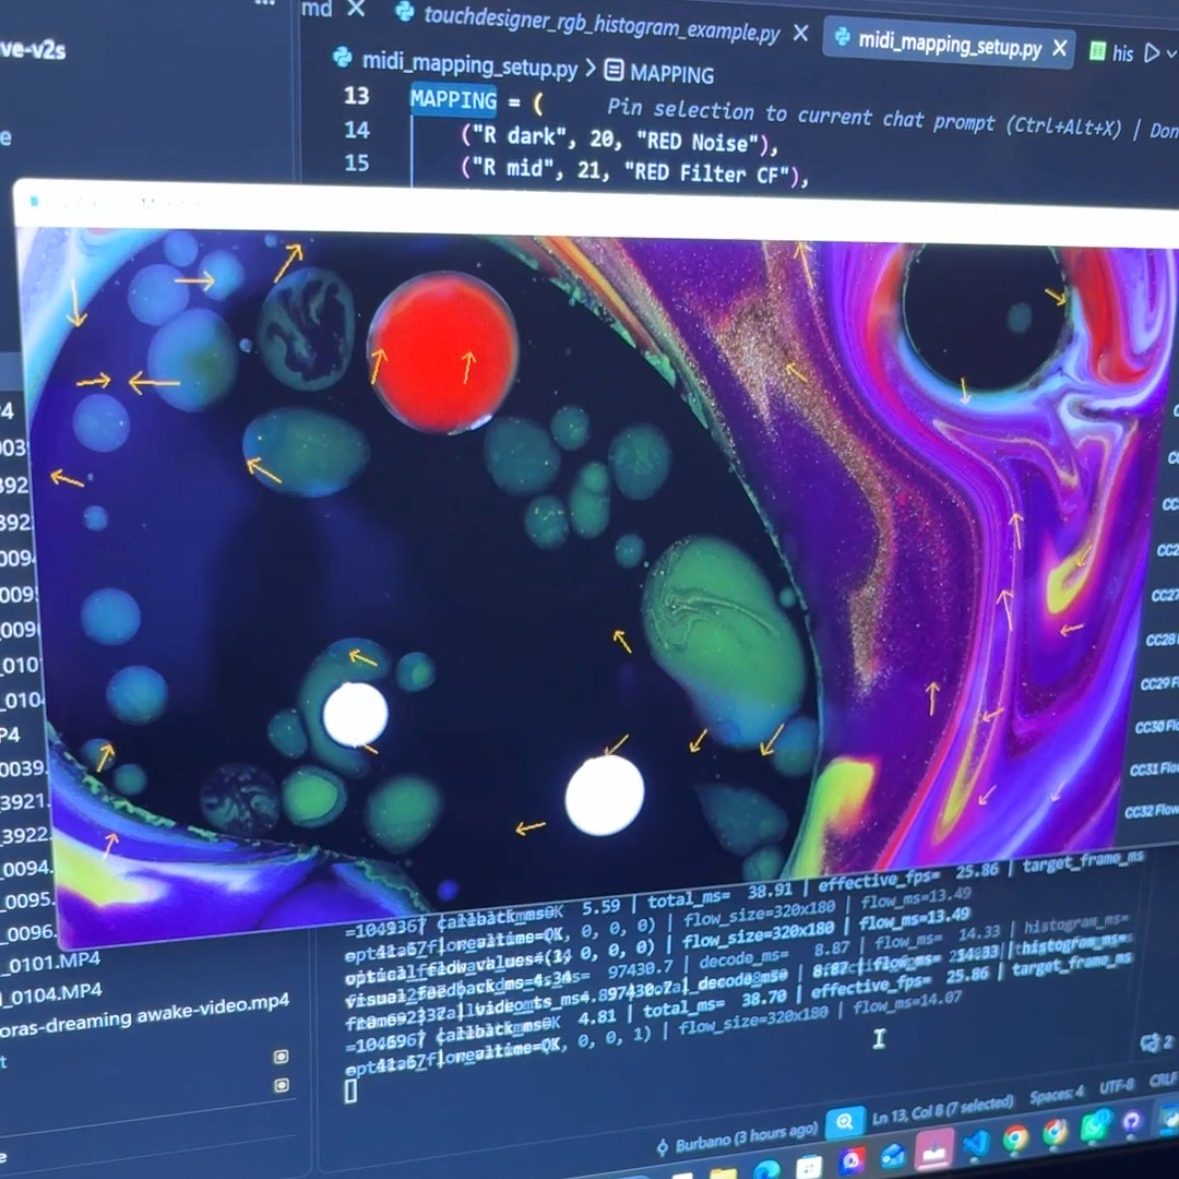Click the upper square icon below the file list
The width and height of the screenshot is (1179, 1179).
click(x=281, y=1056)
